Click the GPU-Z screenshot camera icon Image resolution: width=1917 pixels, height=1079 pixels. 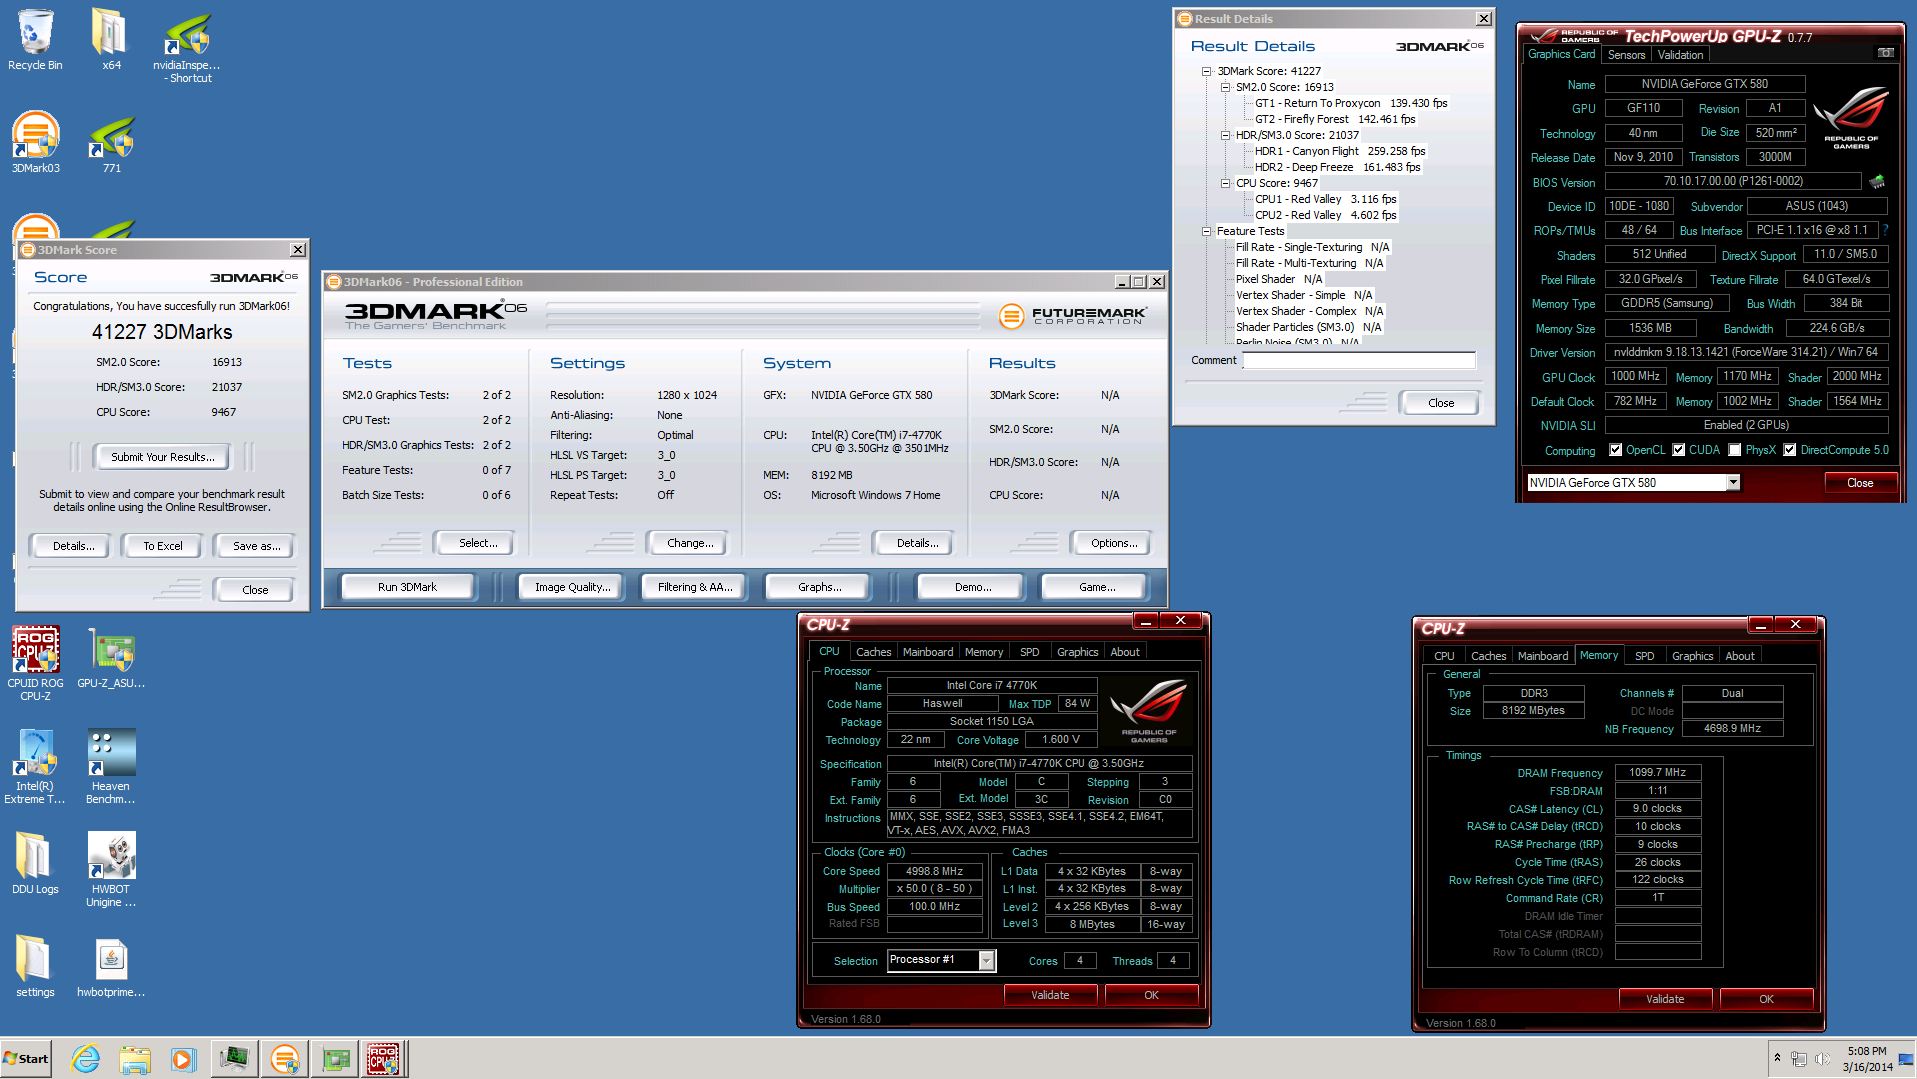click(x=1885, y=53)
